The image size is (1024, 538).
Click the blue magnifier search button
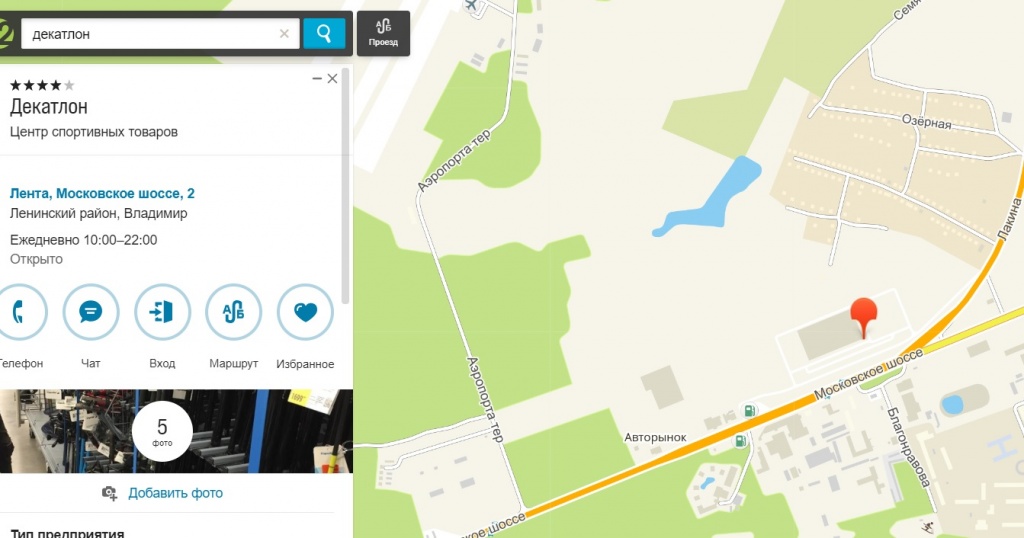point(323,33)
